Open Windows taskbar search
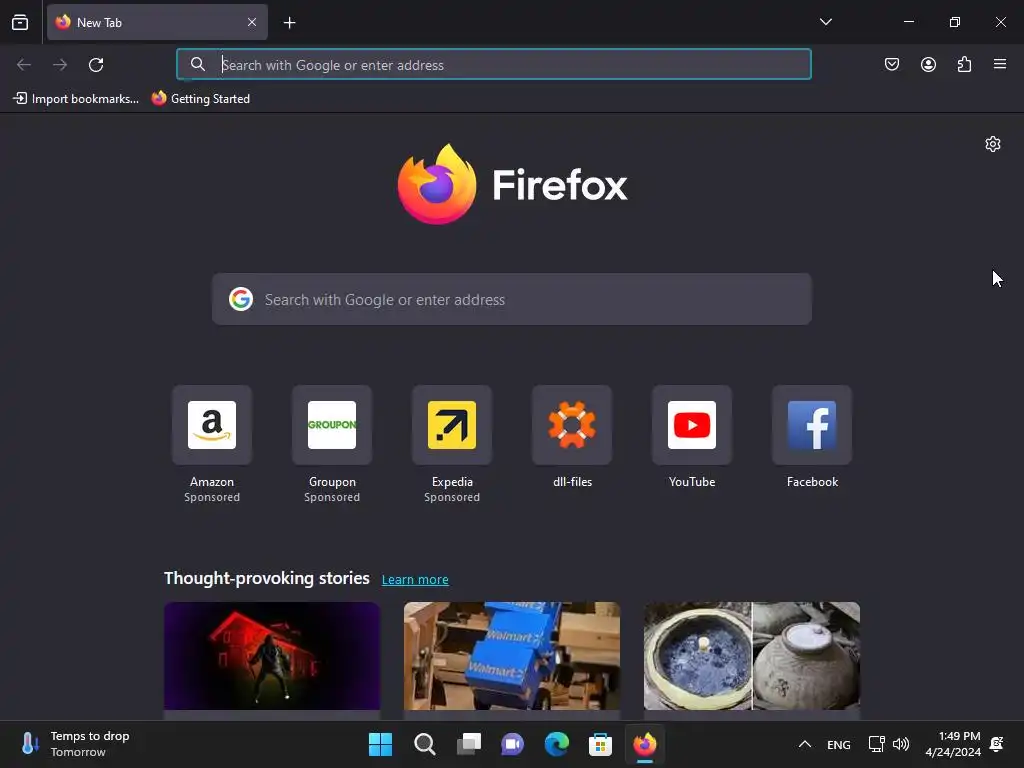This screenshot has width=1024, height=768. tap(424, 744)
